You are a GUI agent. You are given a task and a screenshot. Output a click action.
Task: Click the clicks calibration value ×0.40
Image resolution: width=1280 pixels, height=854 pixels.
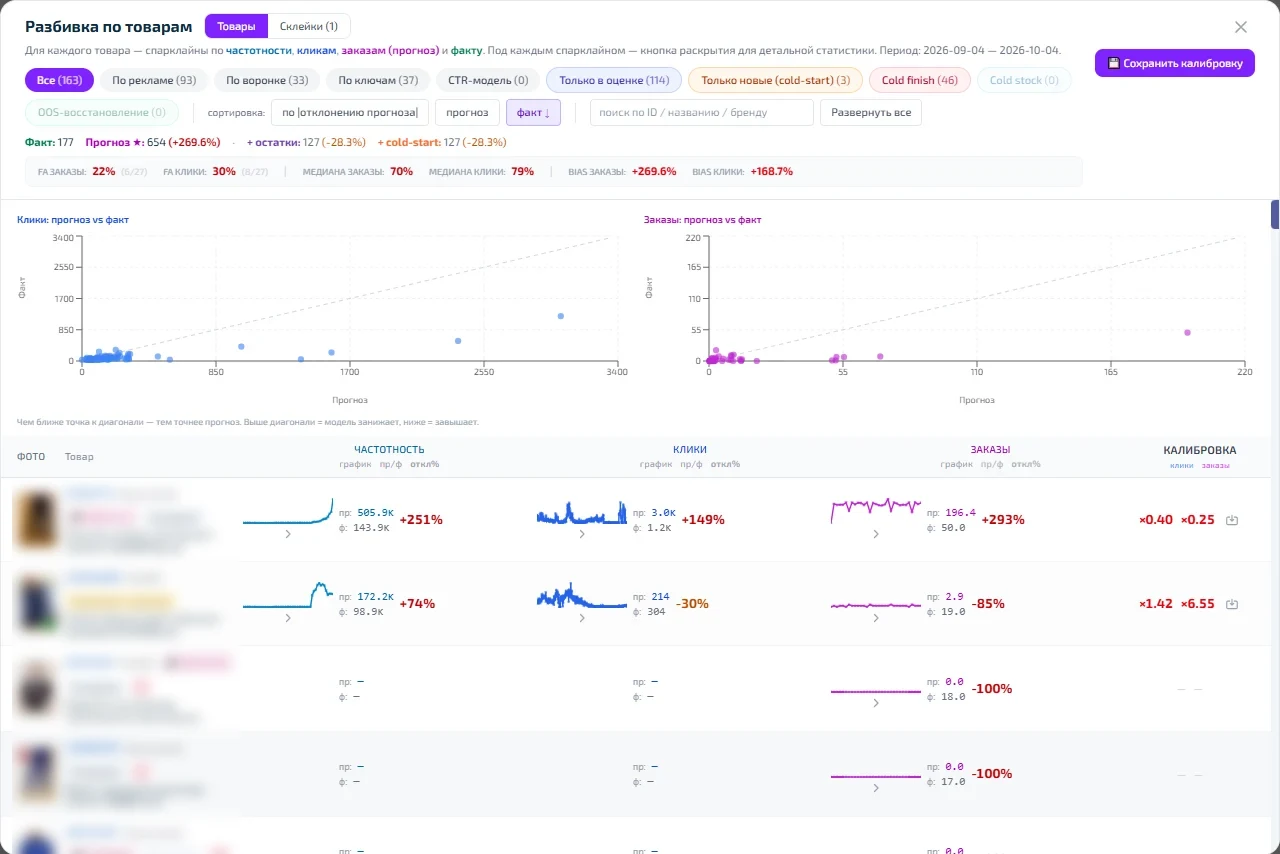point(1156,520)
